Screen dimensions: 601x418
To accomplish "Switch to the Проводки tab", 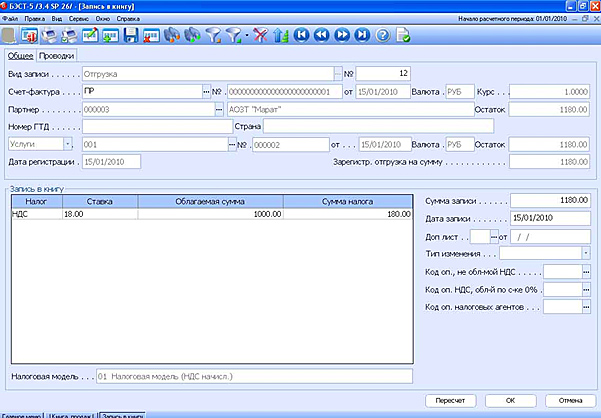I will (57, 55).
